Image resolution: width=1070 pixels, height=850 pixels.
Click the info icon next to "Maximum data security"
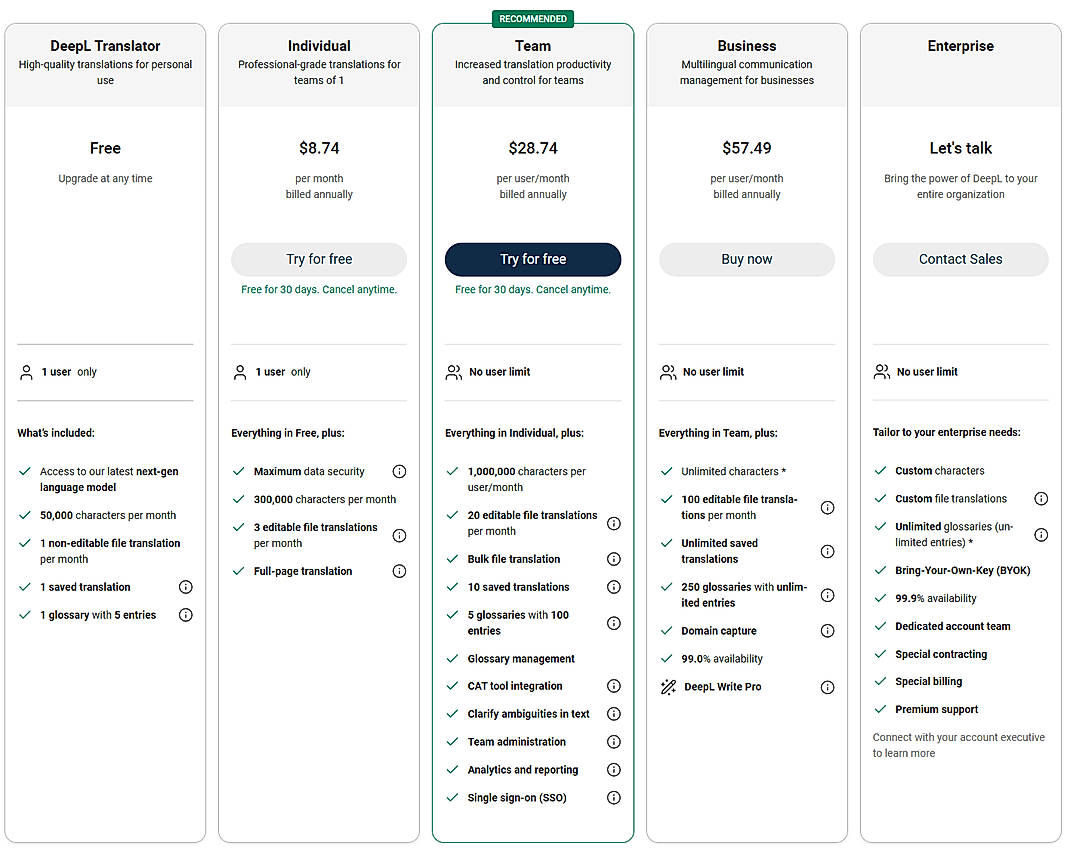[400, 471]
